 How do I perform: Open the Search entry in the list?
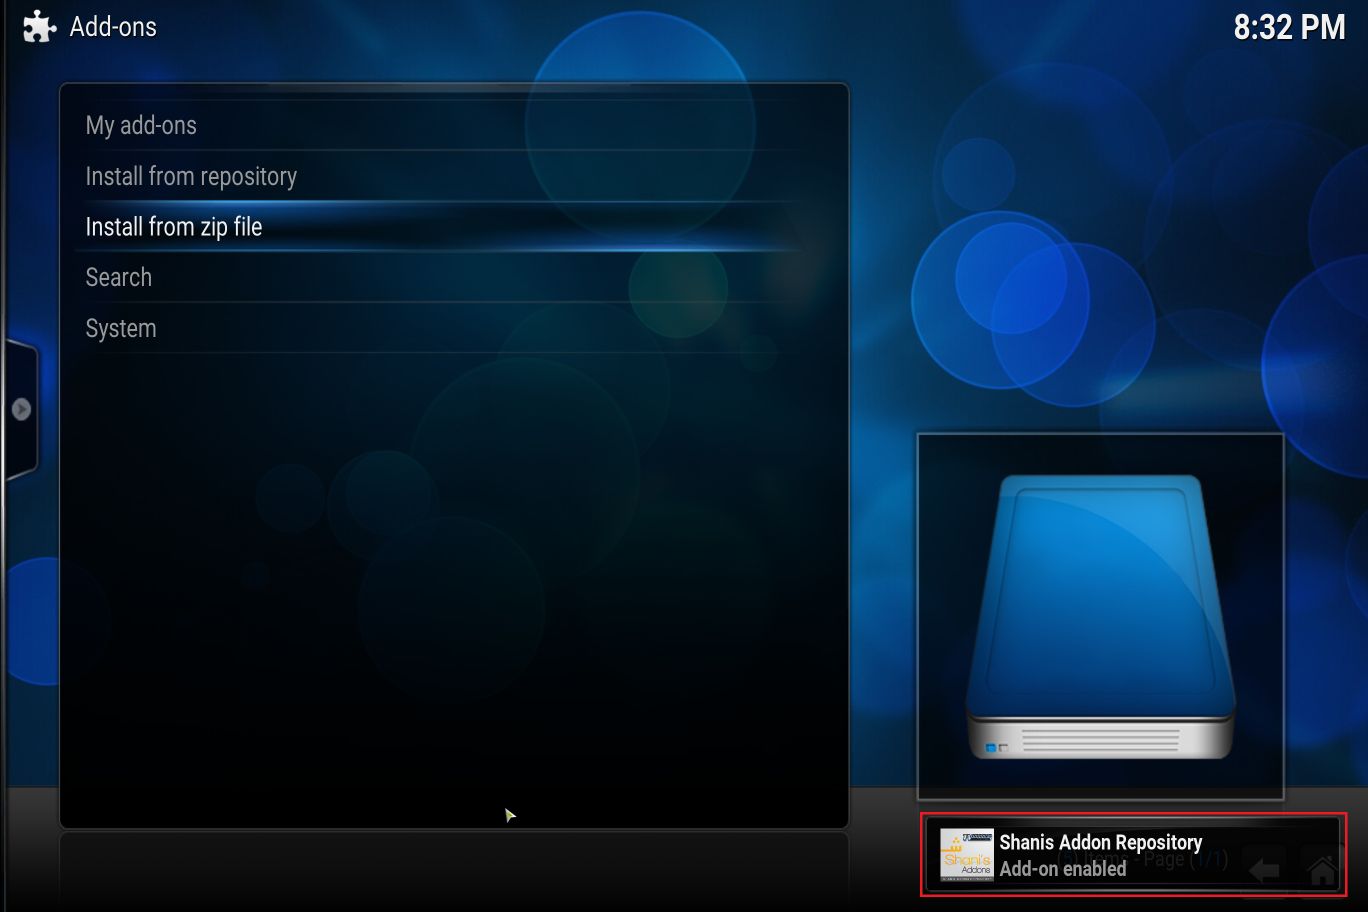pos(119,277)
